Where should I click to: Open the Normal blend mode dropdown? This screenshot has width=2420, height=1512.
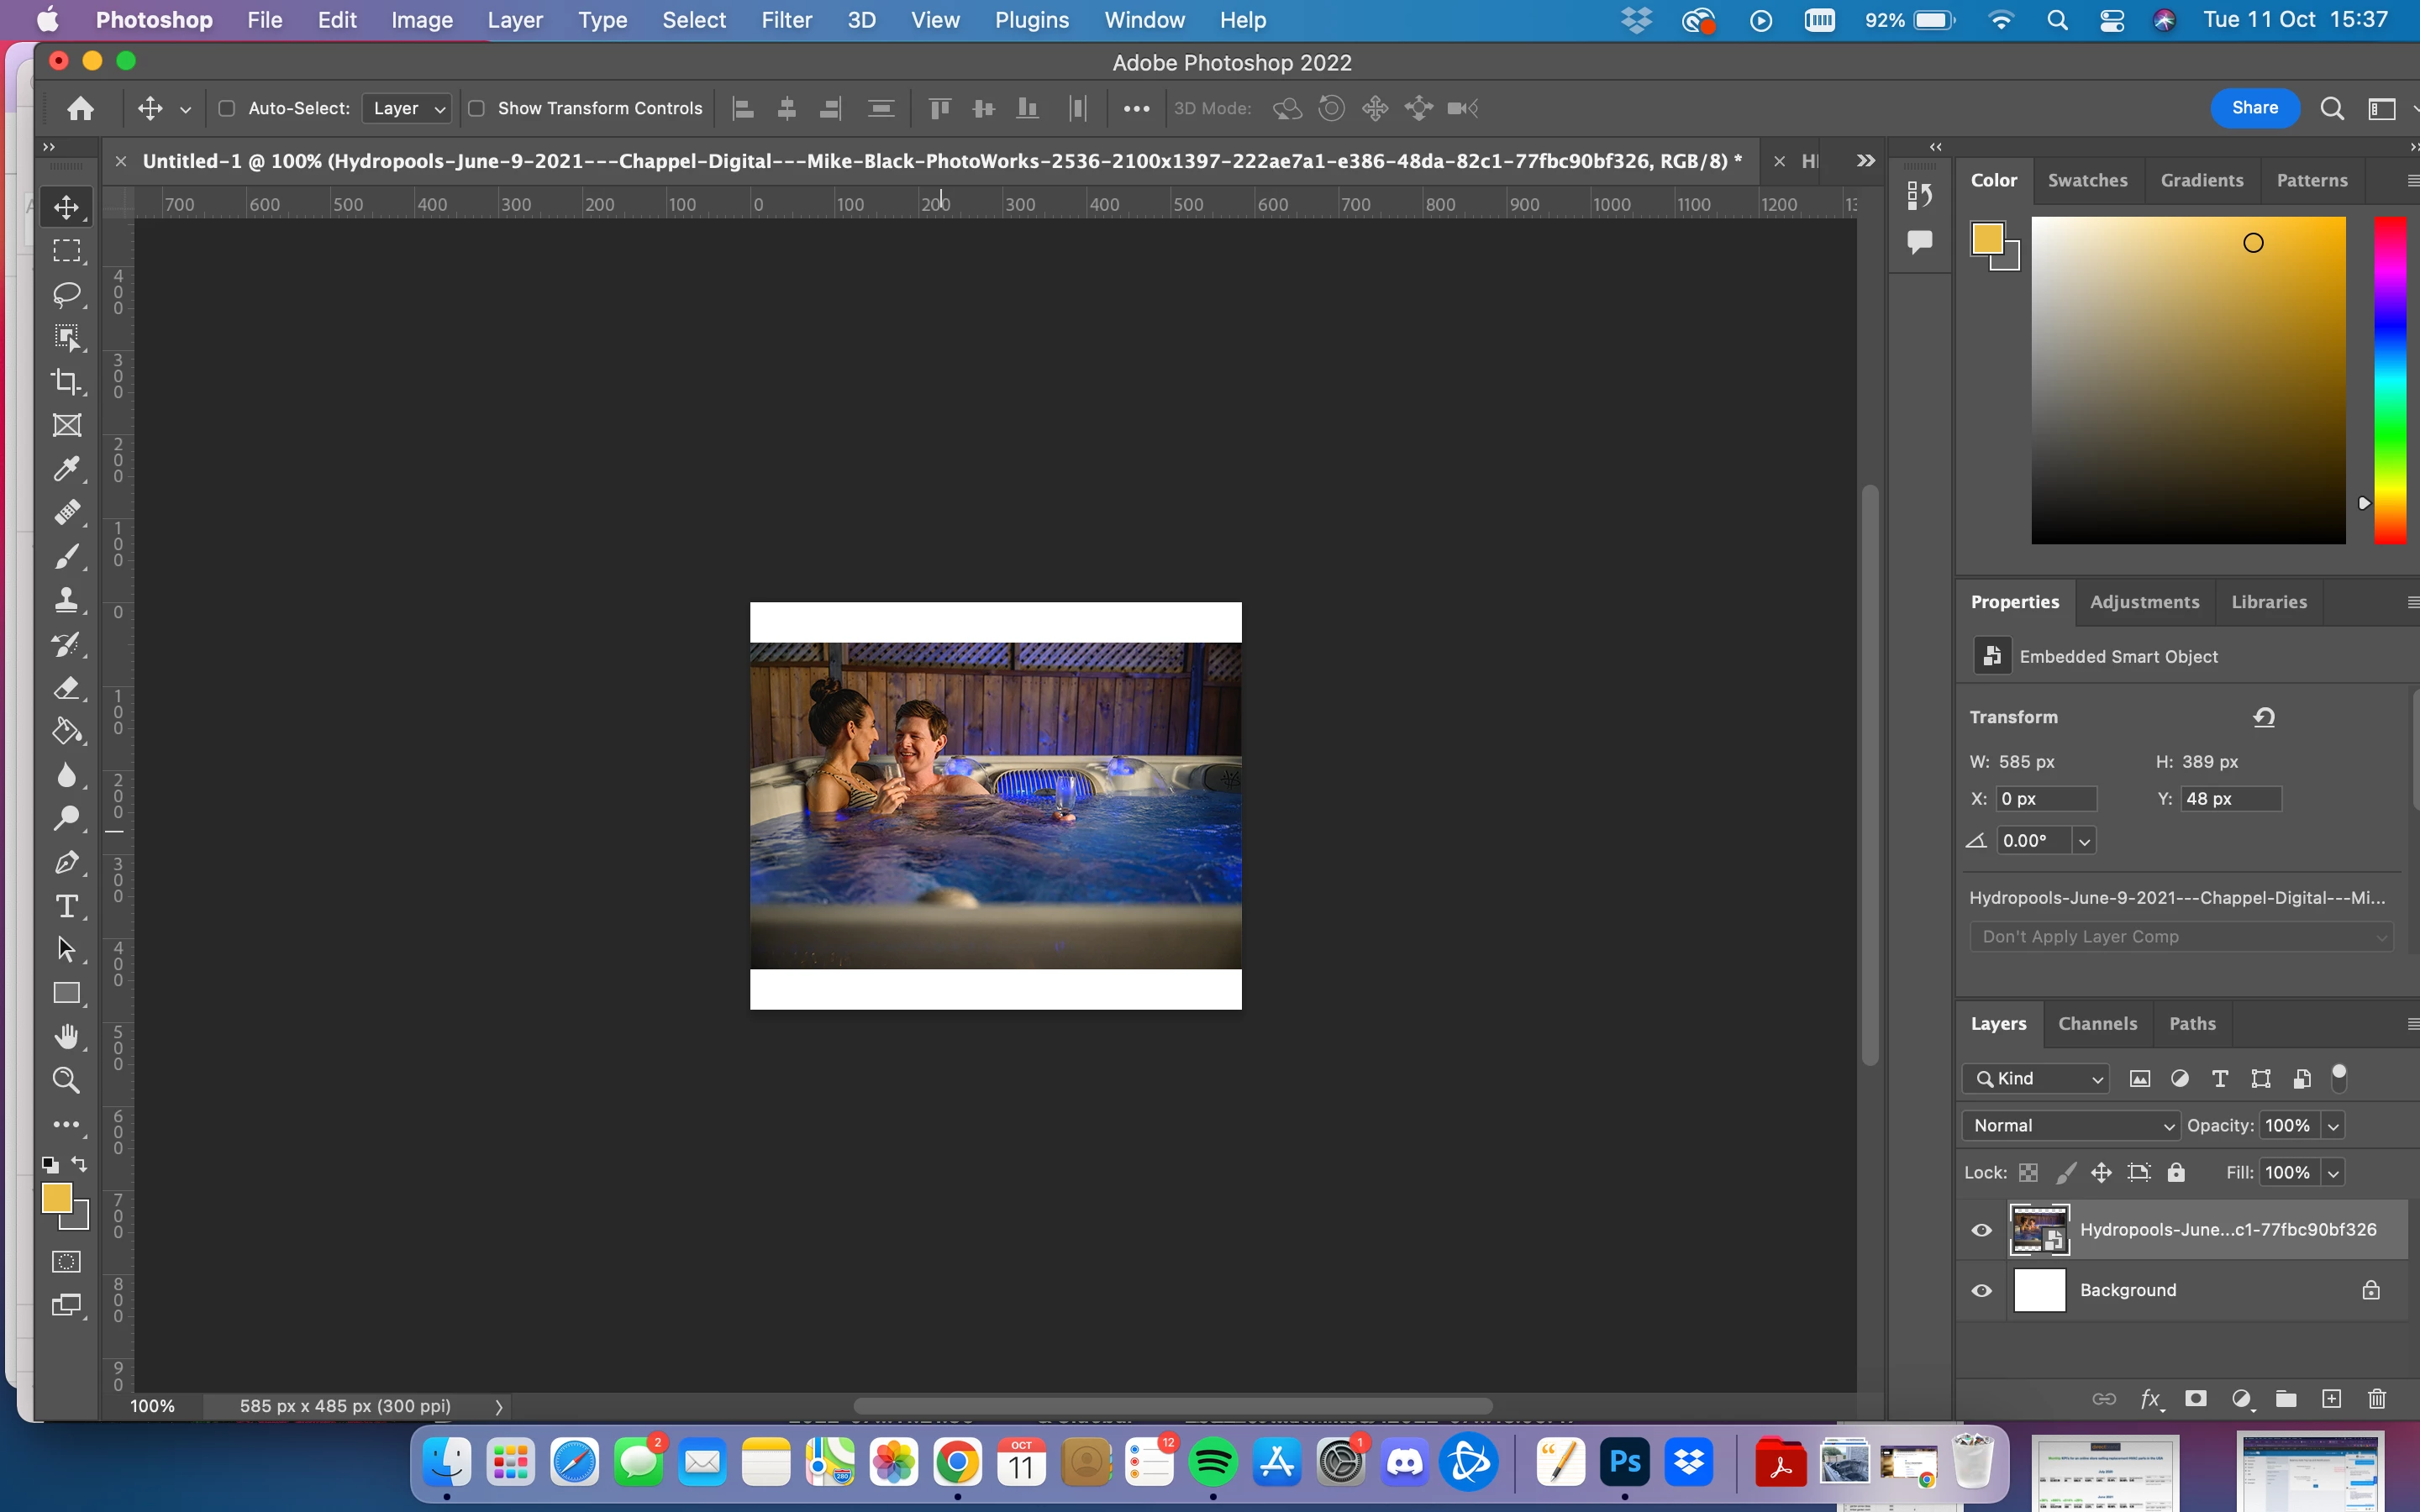tap(2070, 1125)
